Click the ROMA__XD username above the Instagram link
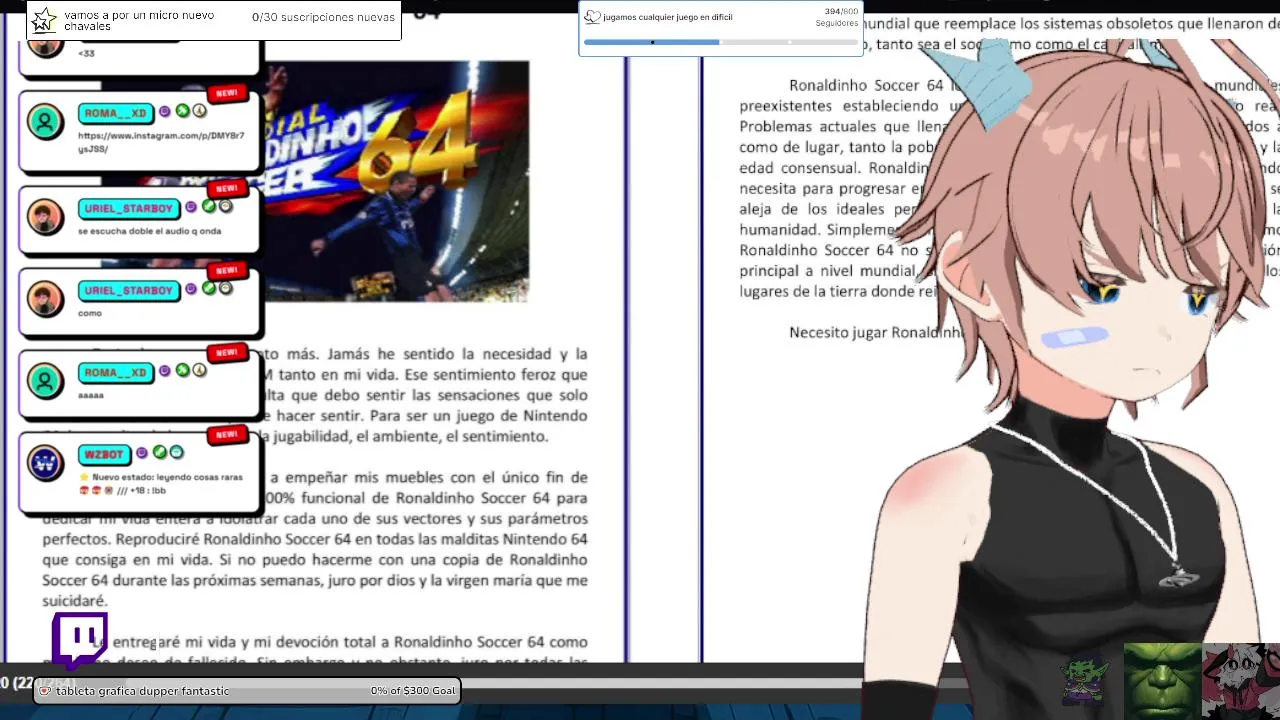Viewport: 1280px width, 720px height. tap(115, 114)
